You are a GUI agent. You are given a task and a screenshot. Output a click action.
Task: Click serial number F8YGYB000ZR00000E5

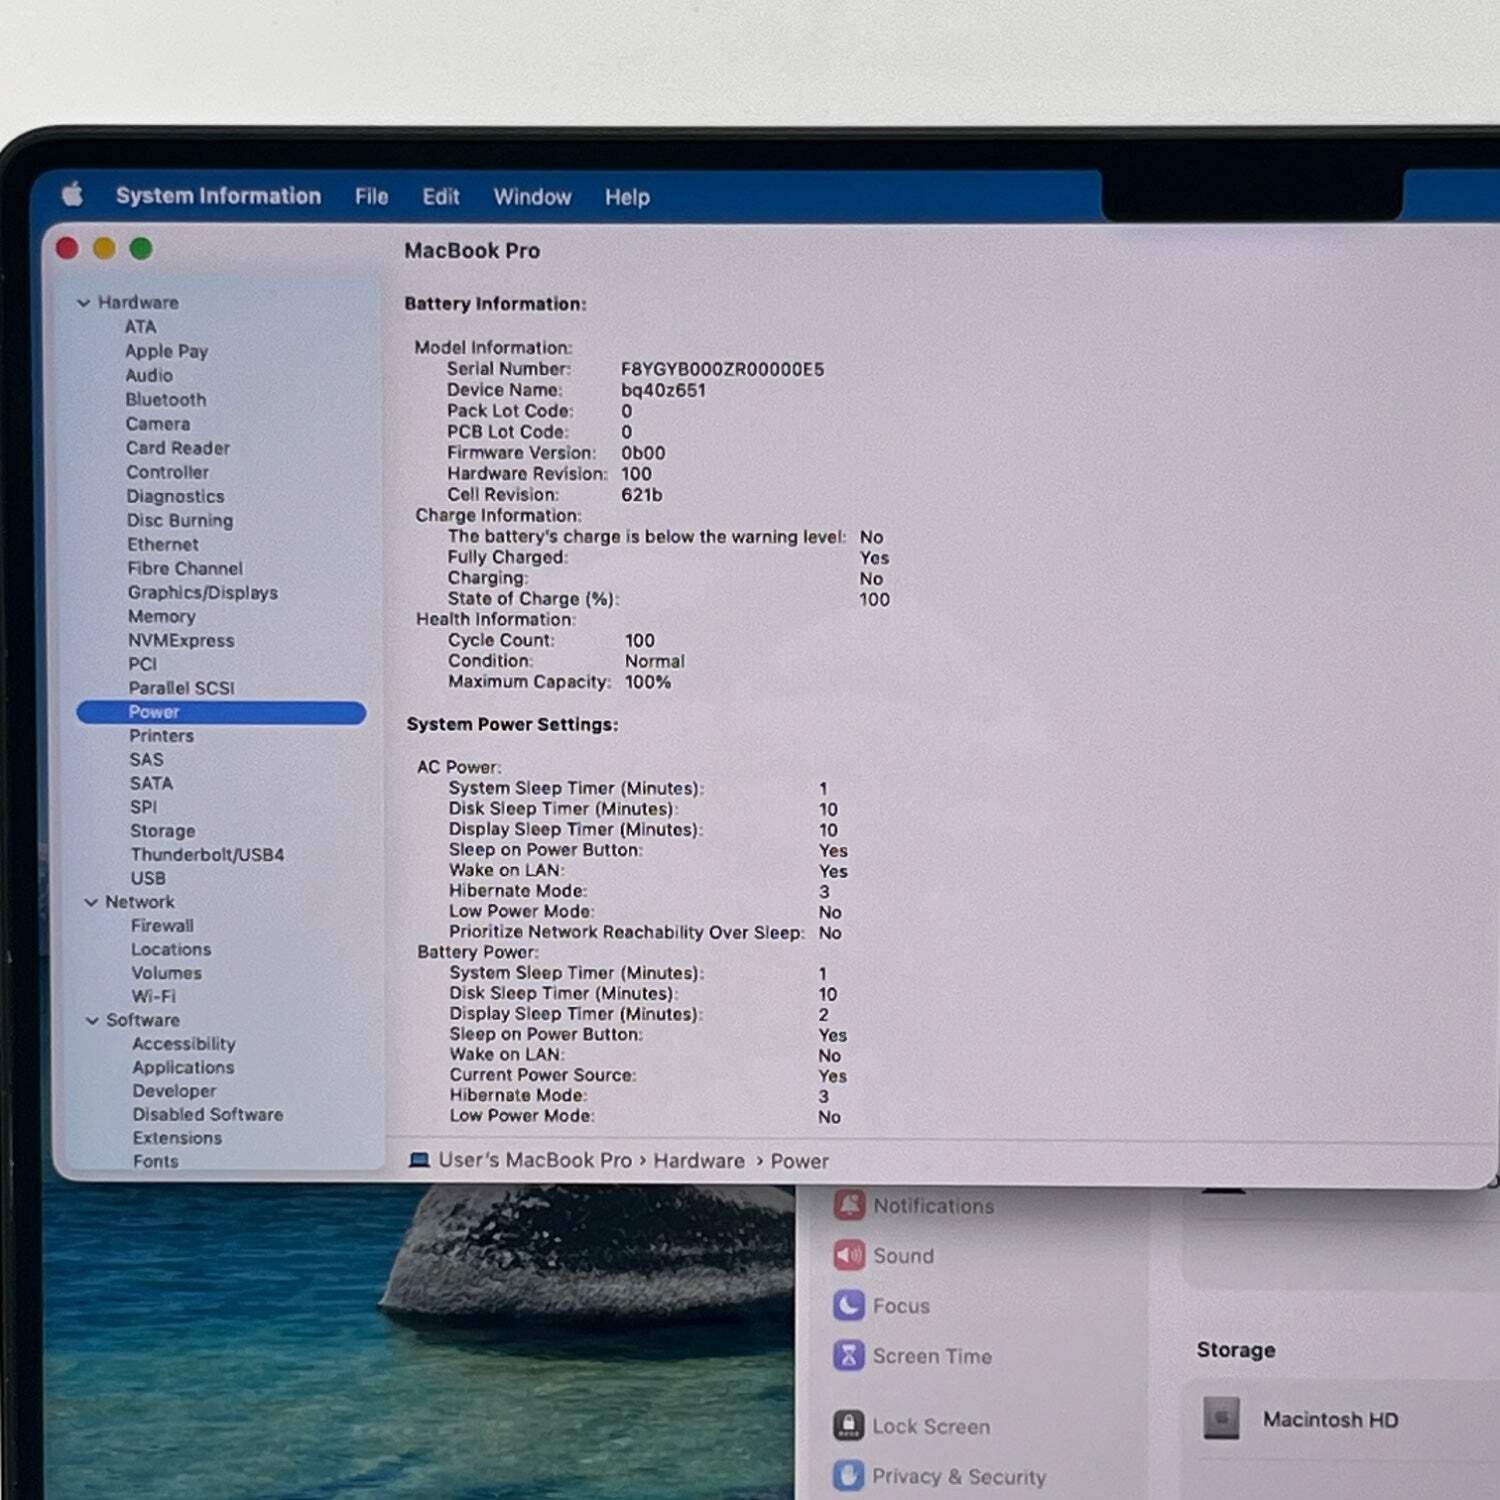click(722, 369)
